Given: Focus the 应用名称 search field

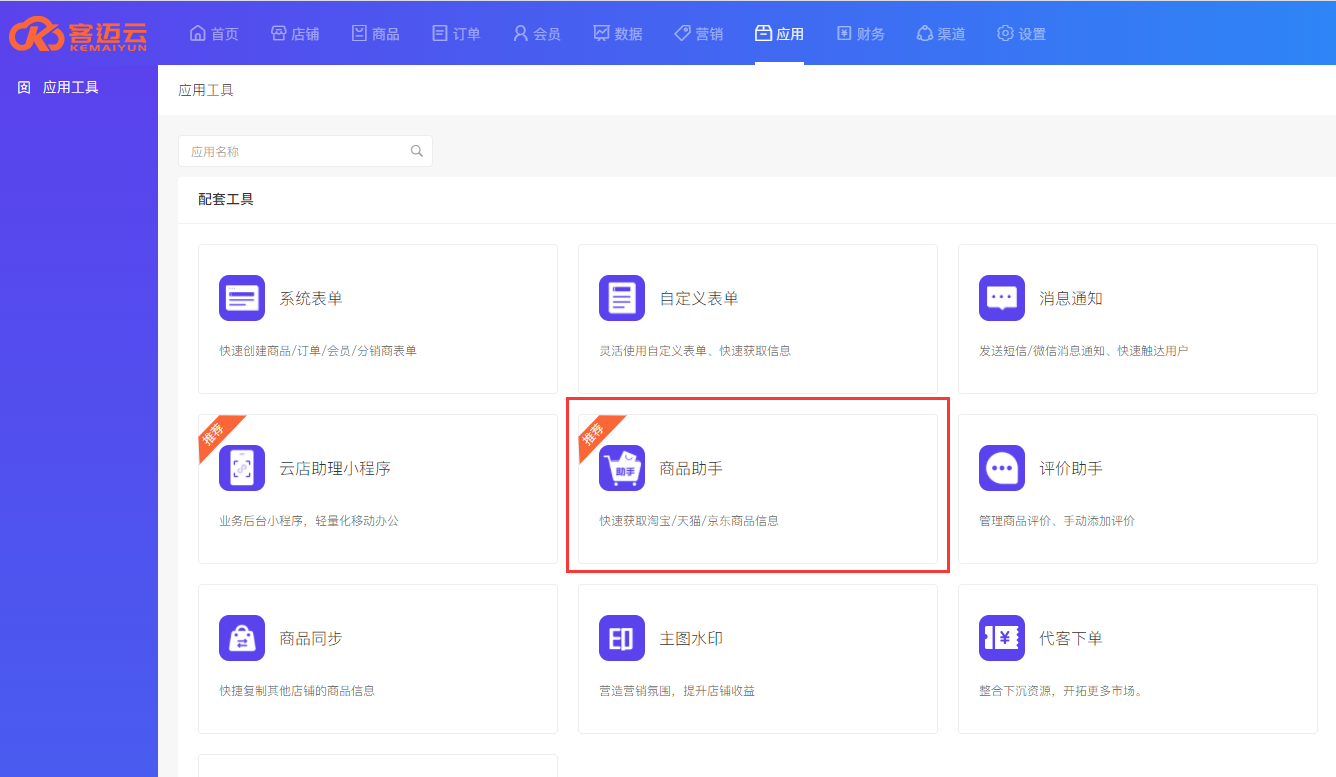Looking at the screenshot, I should [295, 152].
